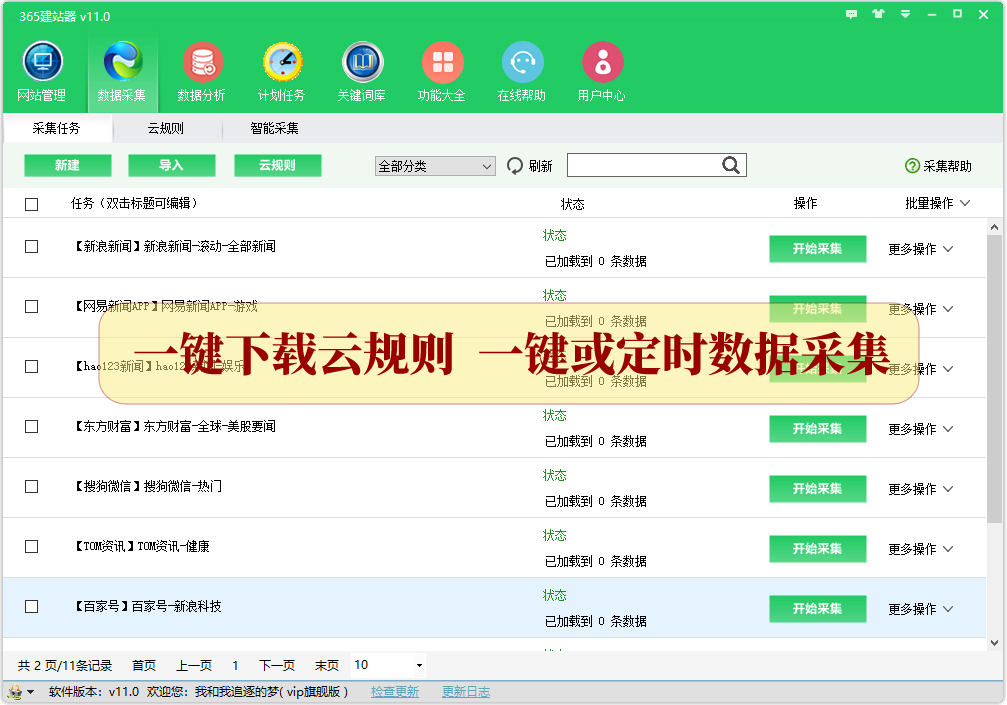Click the 刷新 refresh icon
This screenshot has height=705, width=1007.
pos(515,166)
